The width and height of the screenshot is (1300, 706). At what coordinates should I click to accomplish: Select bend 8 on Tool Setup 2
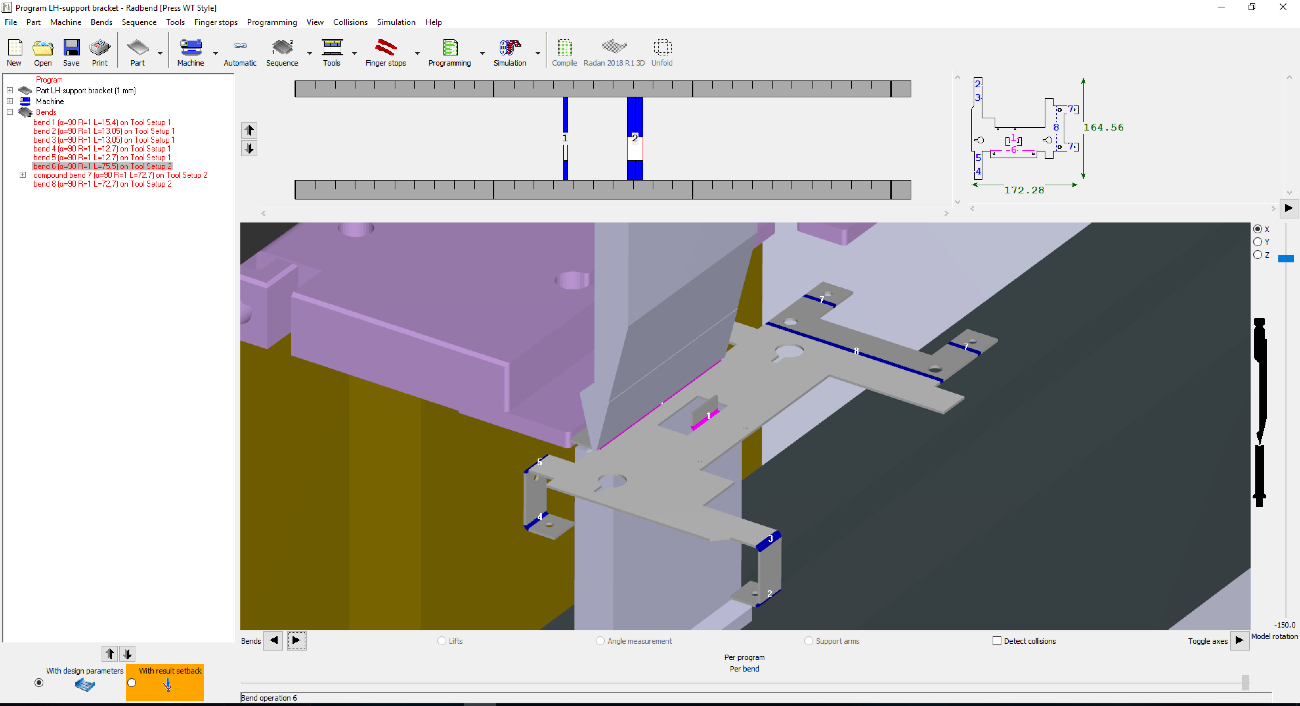(102, 184)
